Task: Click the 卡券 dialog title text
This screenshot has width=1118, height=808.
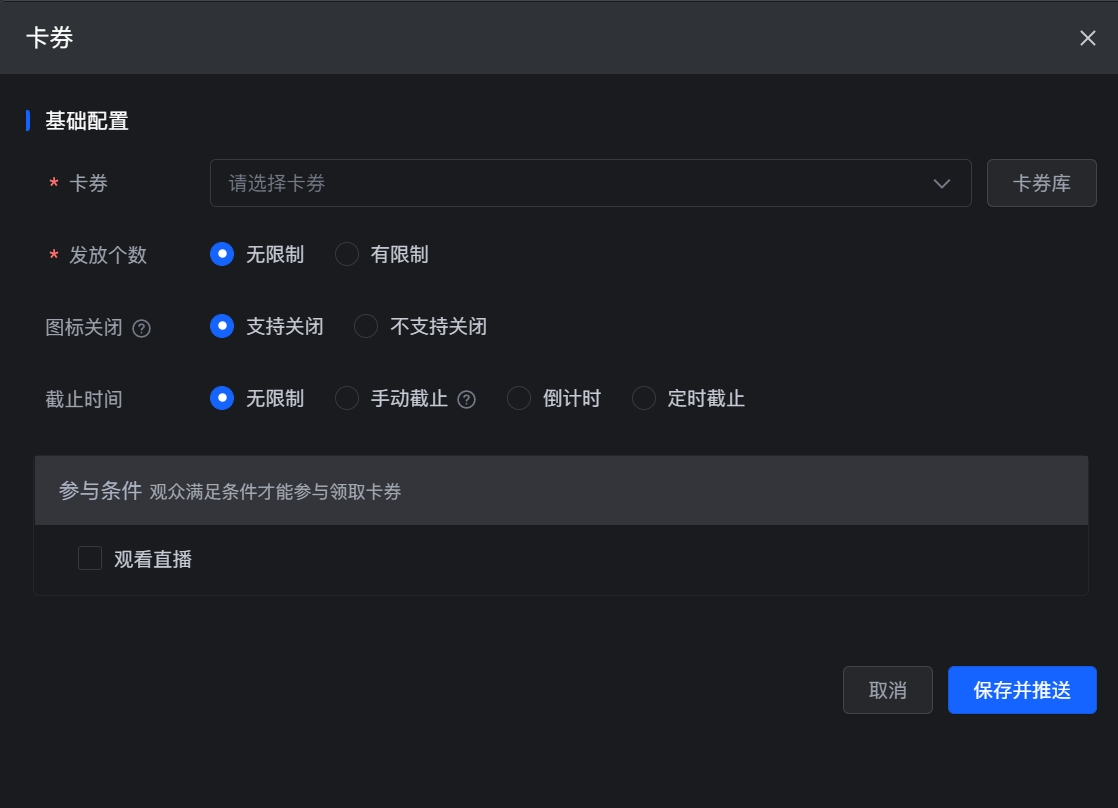Action: (50, 38)
